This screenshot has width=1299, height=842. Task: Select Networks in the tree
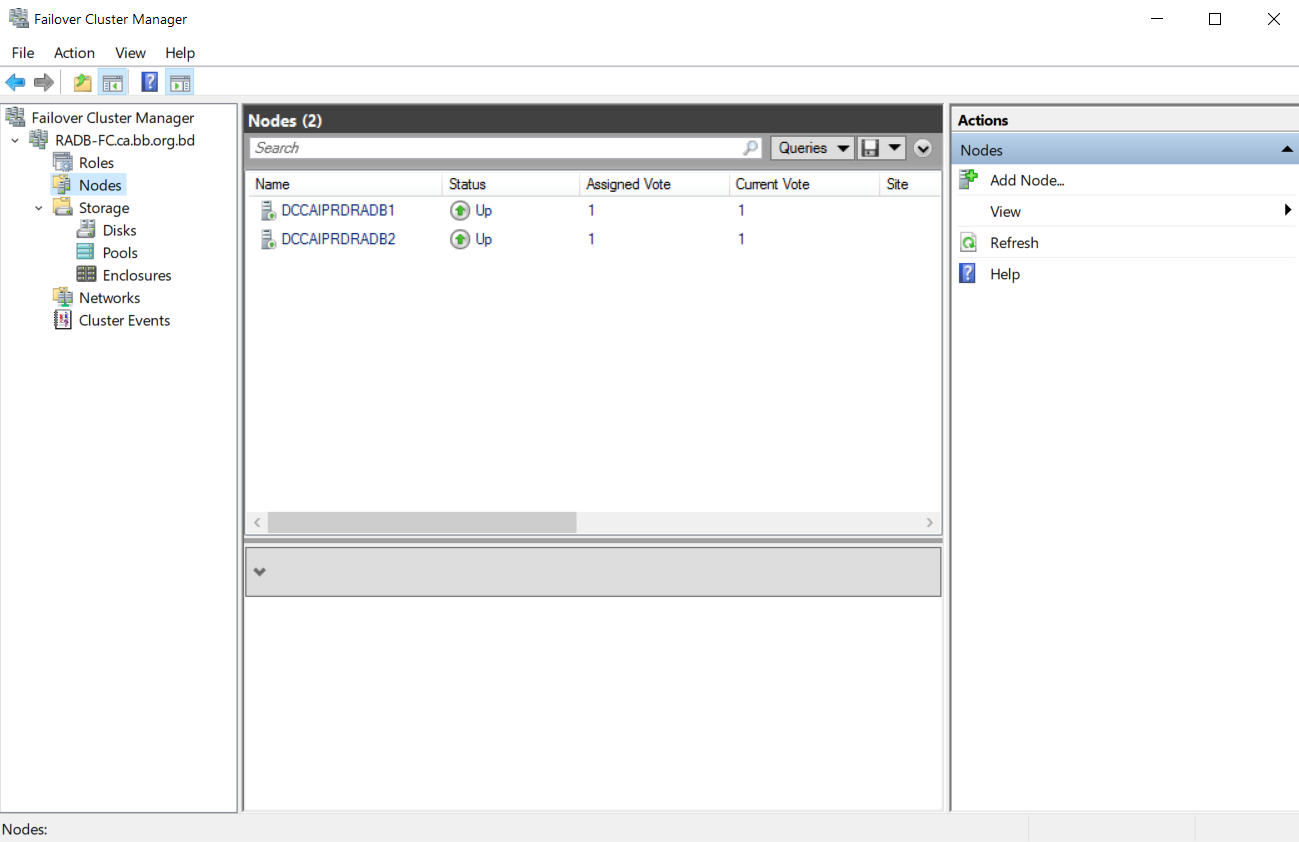click(x=110, y=297)
